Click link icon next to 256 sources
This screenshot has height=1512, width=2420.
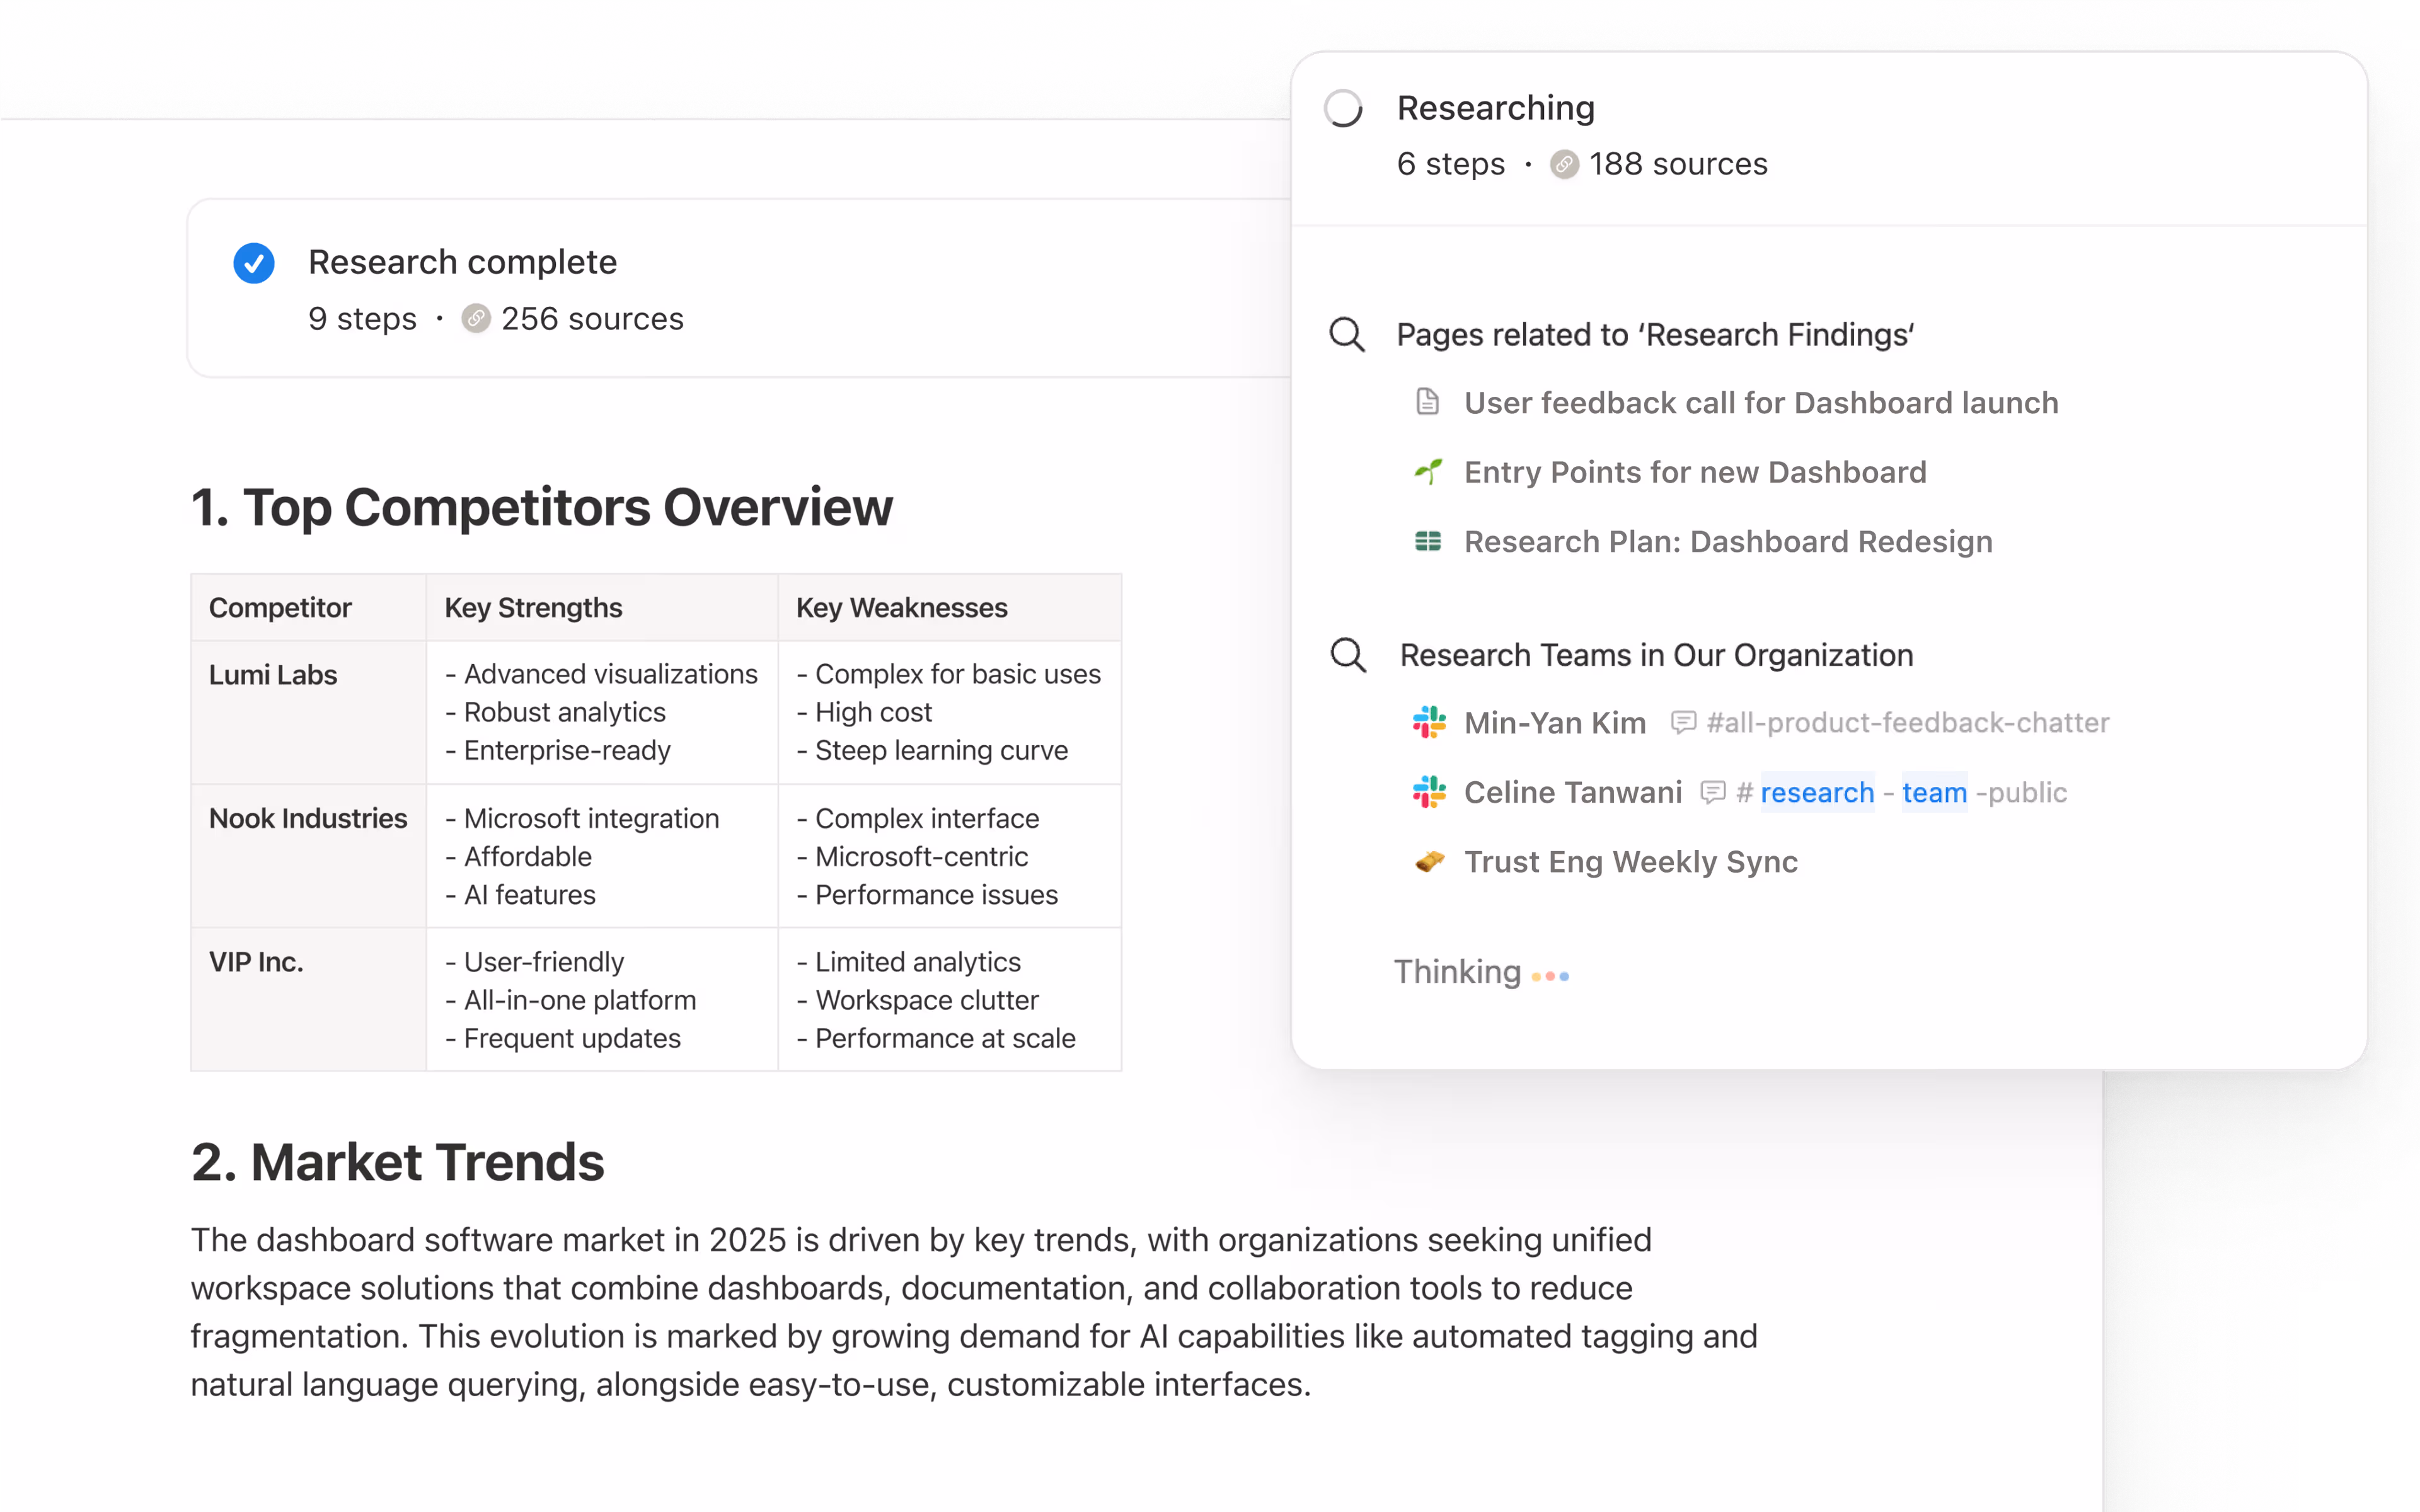(476, 319)
